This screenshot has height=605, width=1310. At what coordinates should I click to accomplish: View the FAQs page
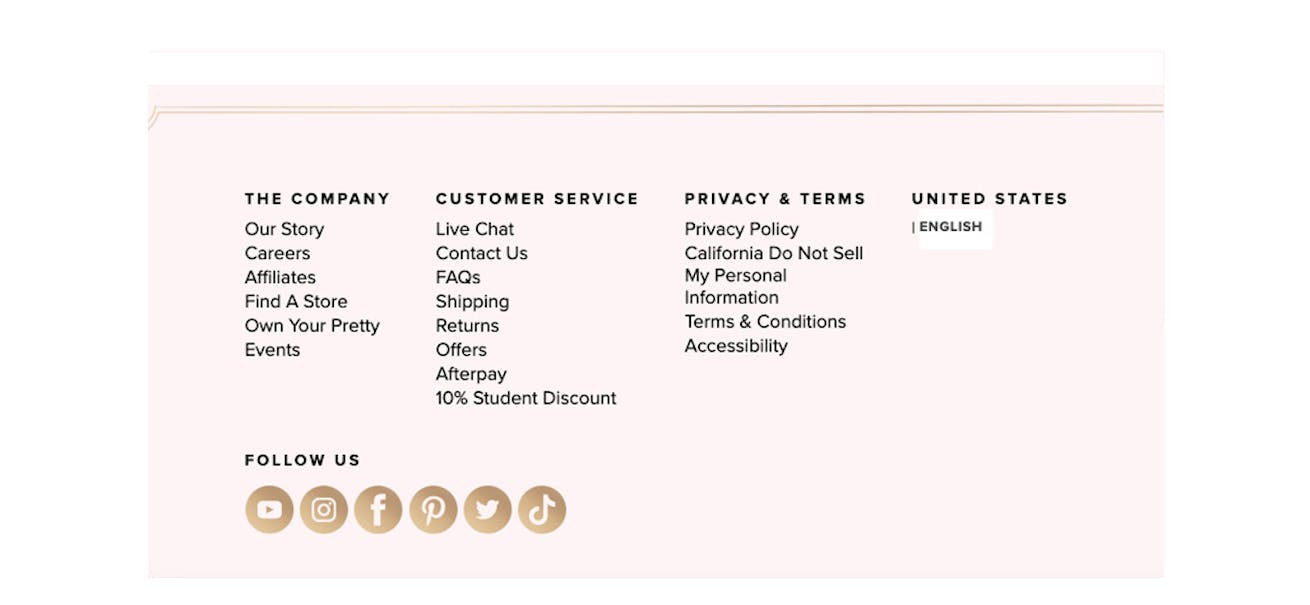click(x=458, y=277)
